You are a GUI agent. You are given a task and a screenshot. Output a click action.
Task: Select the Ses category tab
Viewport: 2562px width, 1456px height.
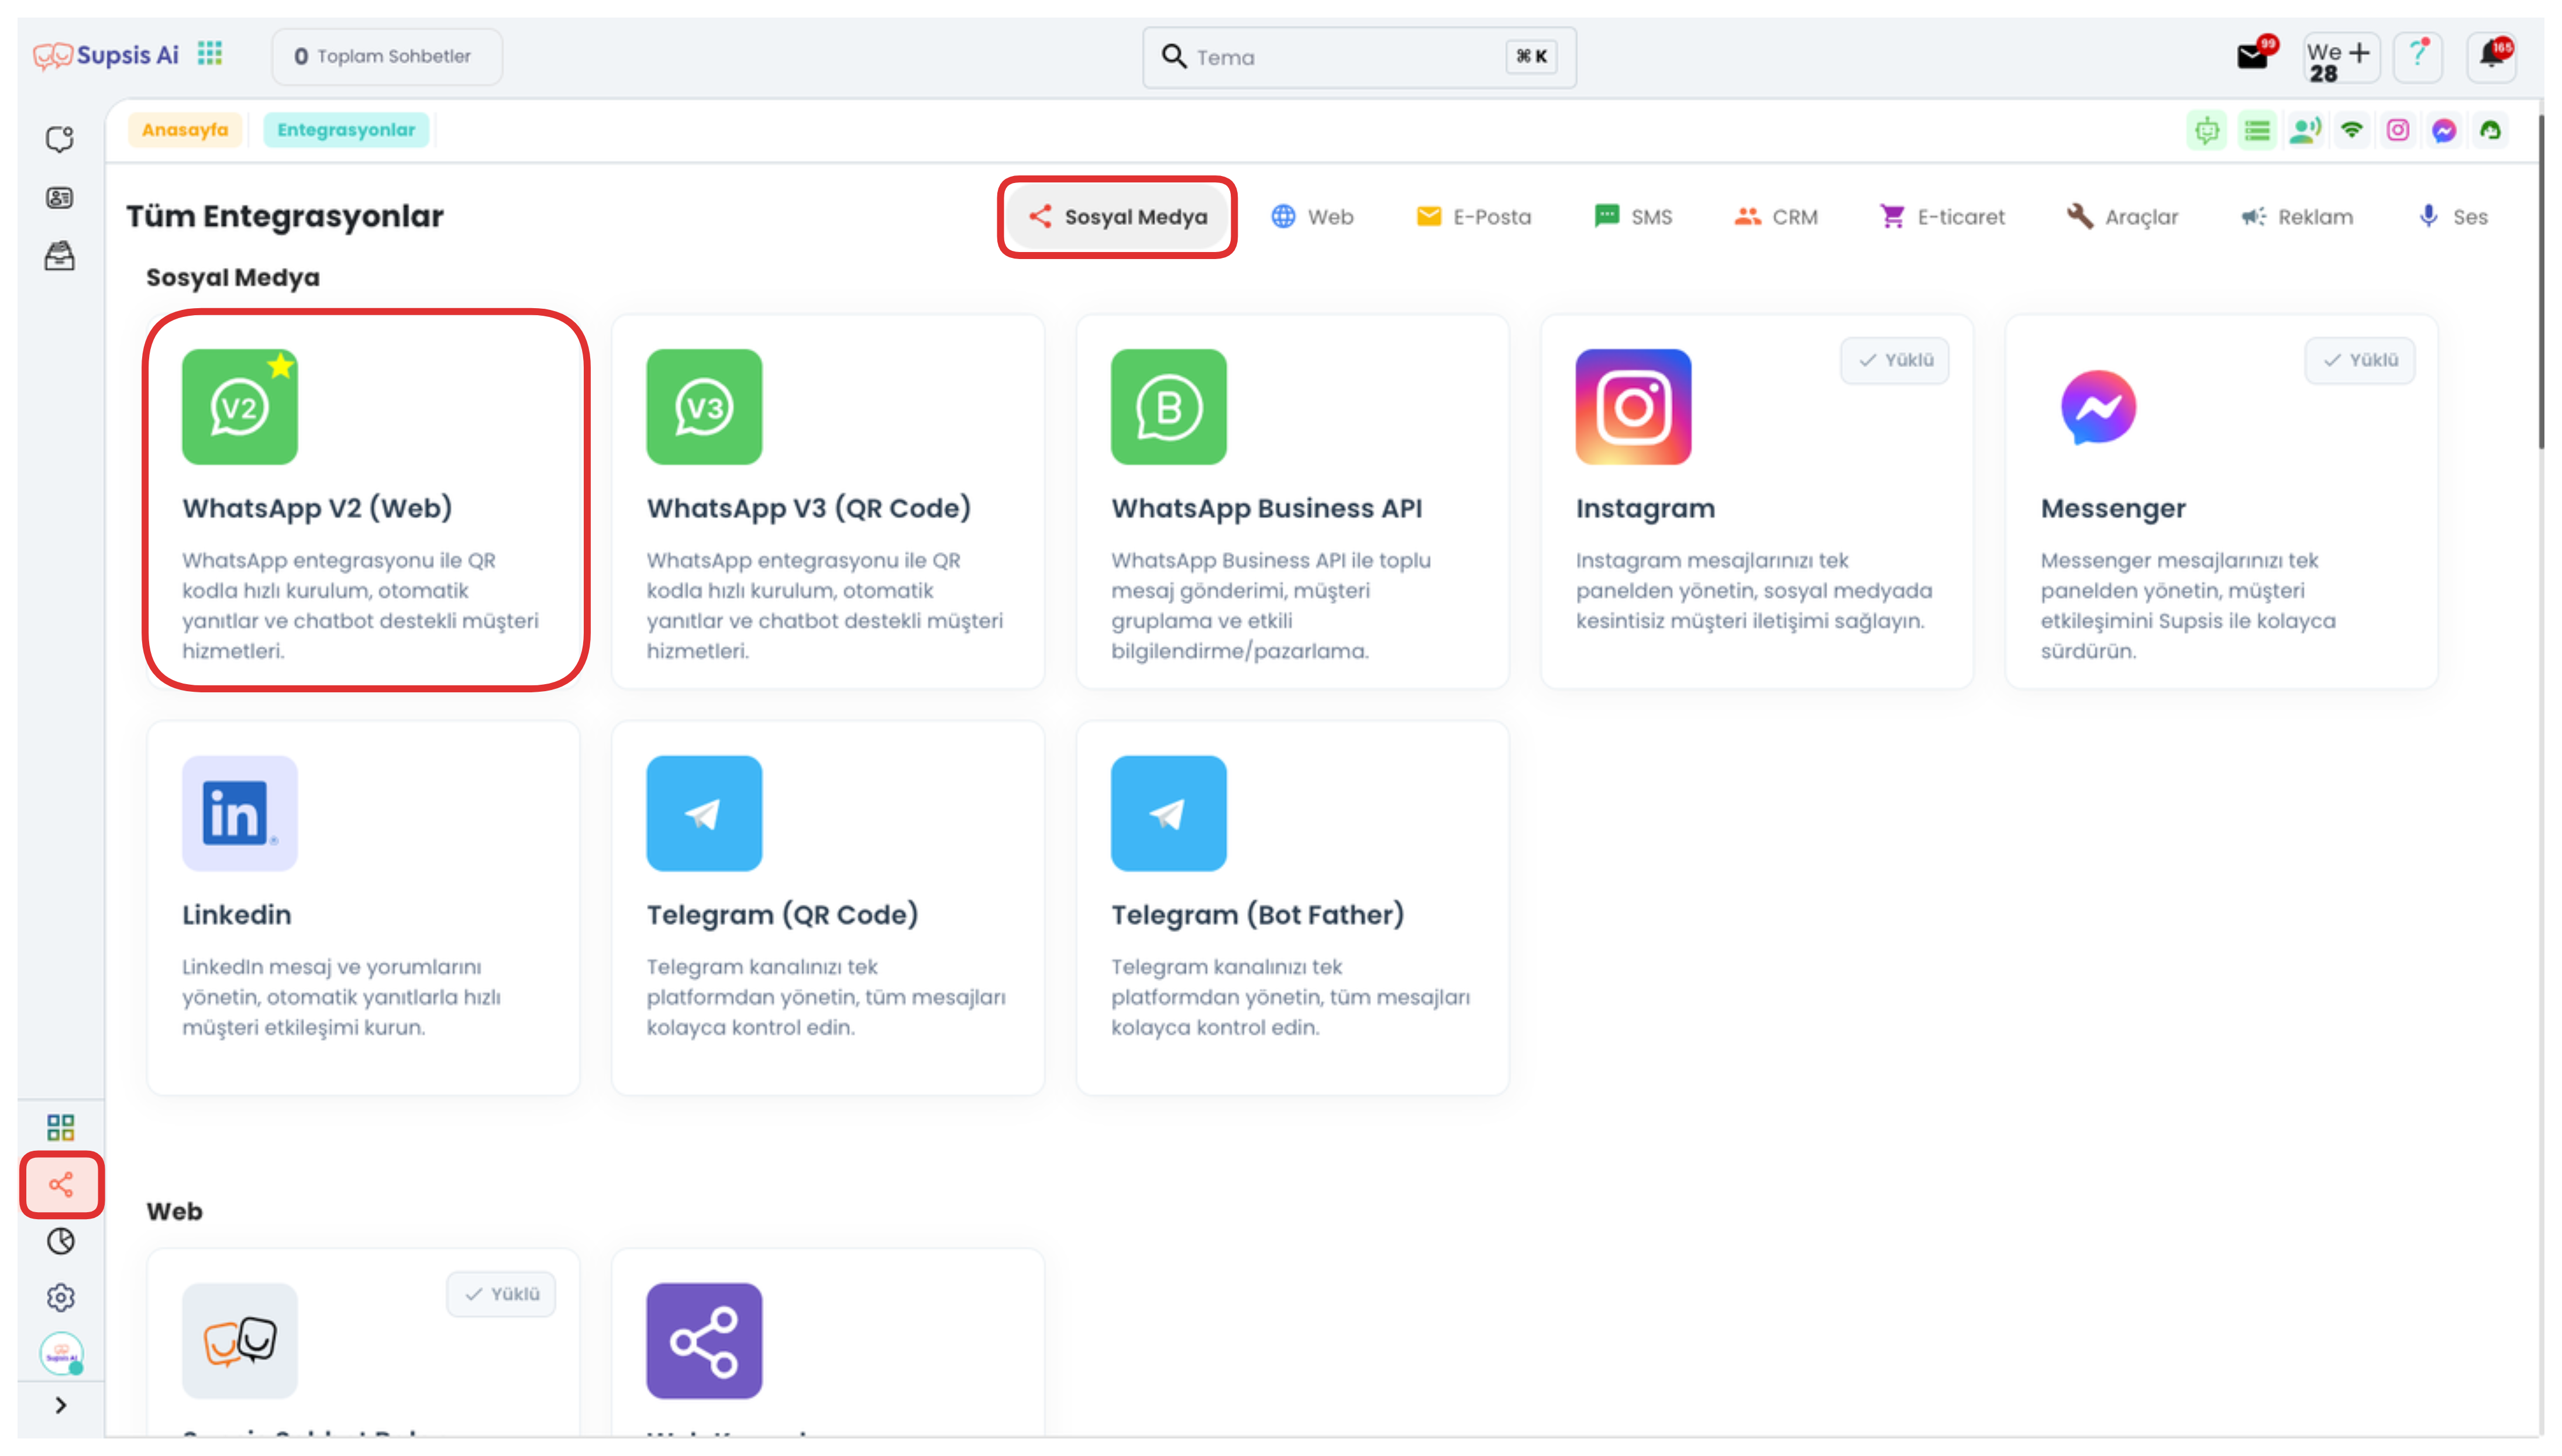[2452, 217]
